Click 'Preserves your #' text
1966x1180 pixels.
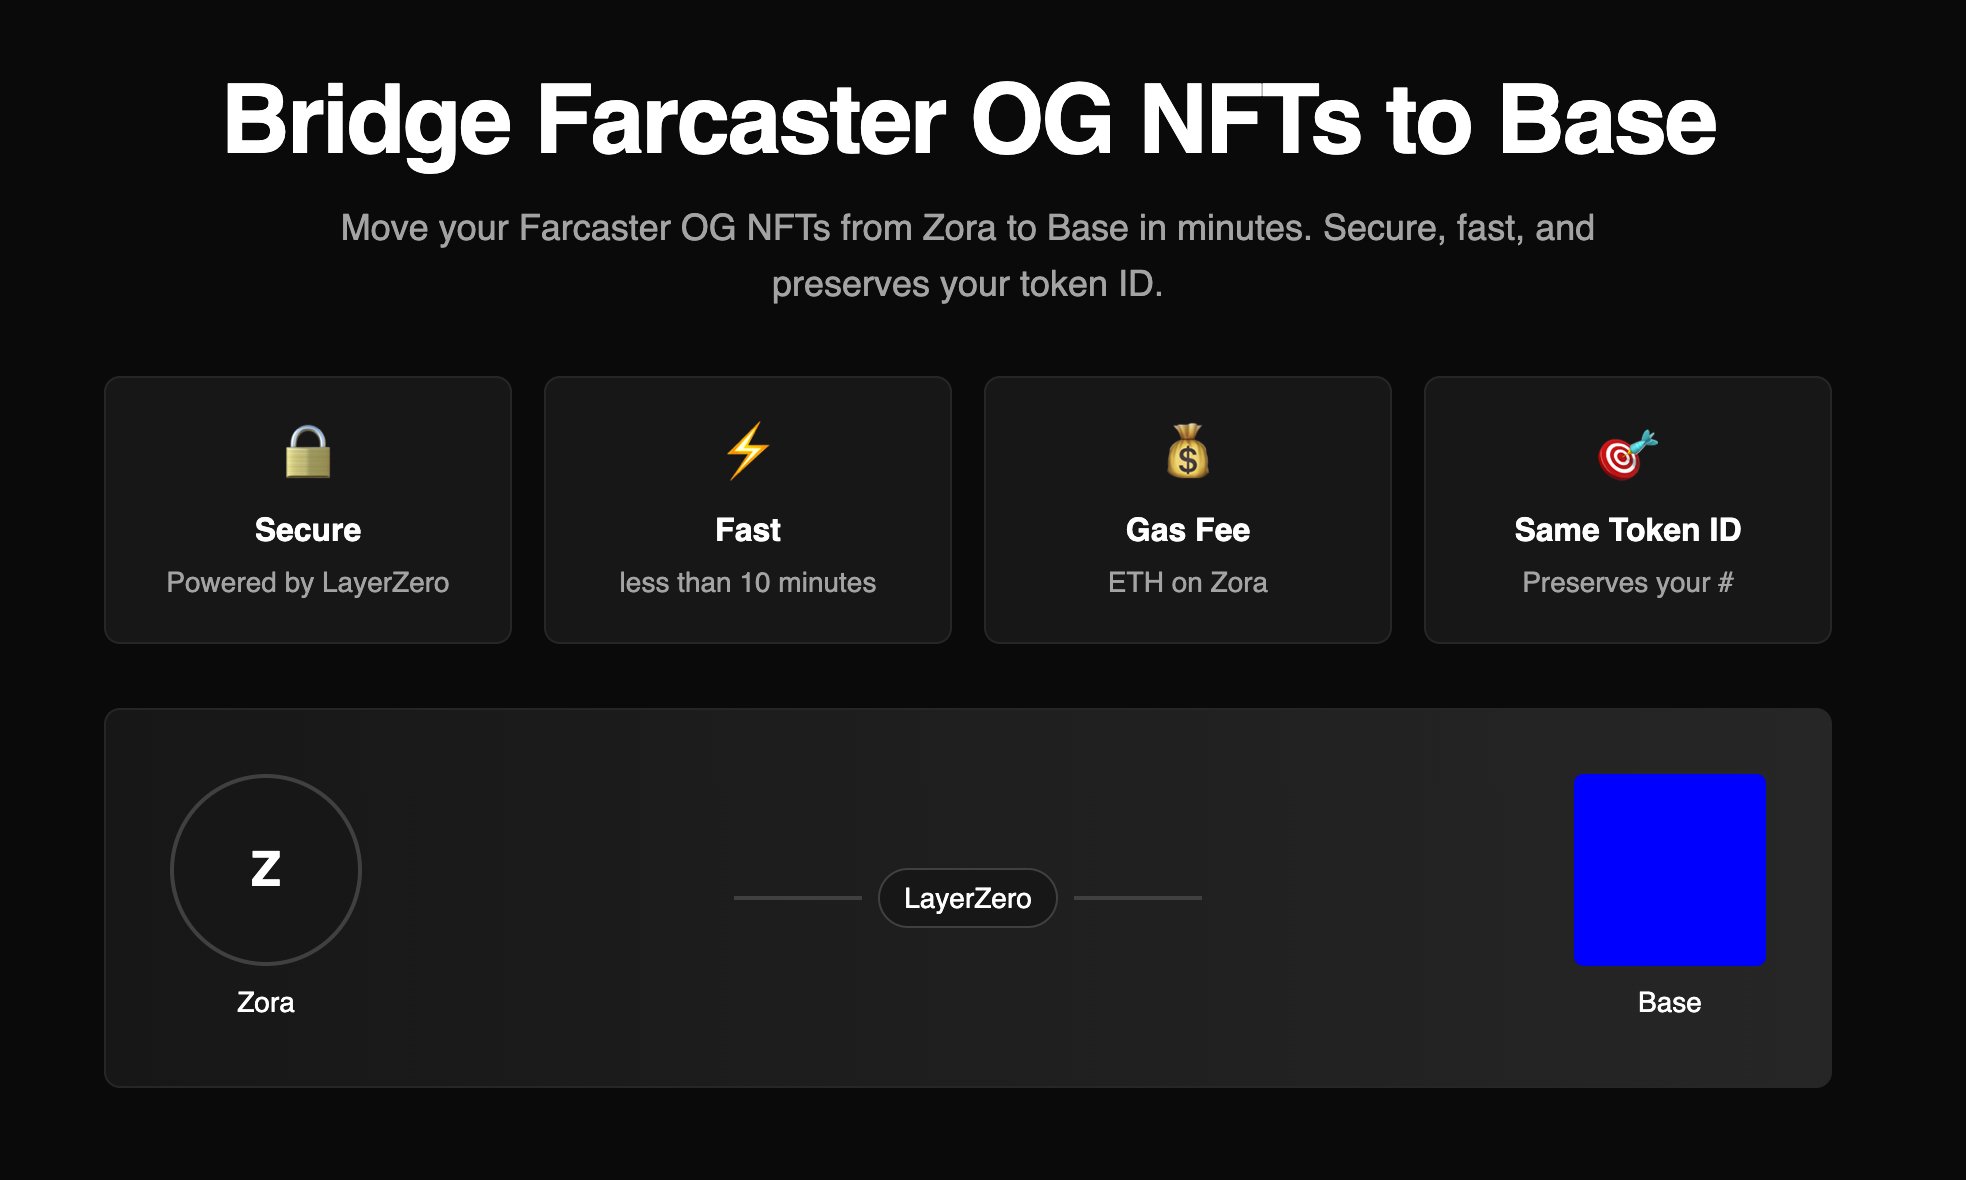(1627, 582)
